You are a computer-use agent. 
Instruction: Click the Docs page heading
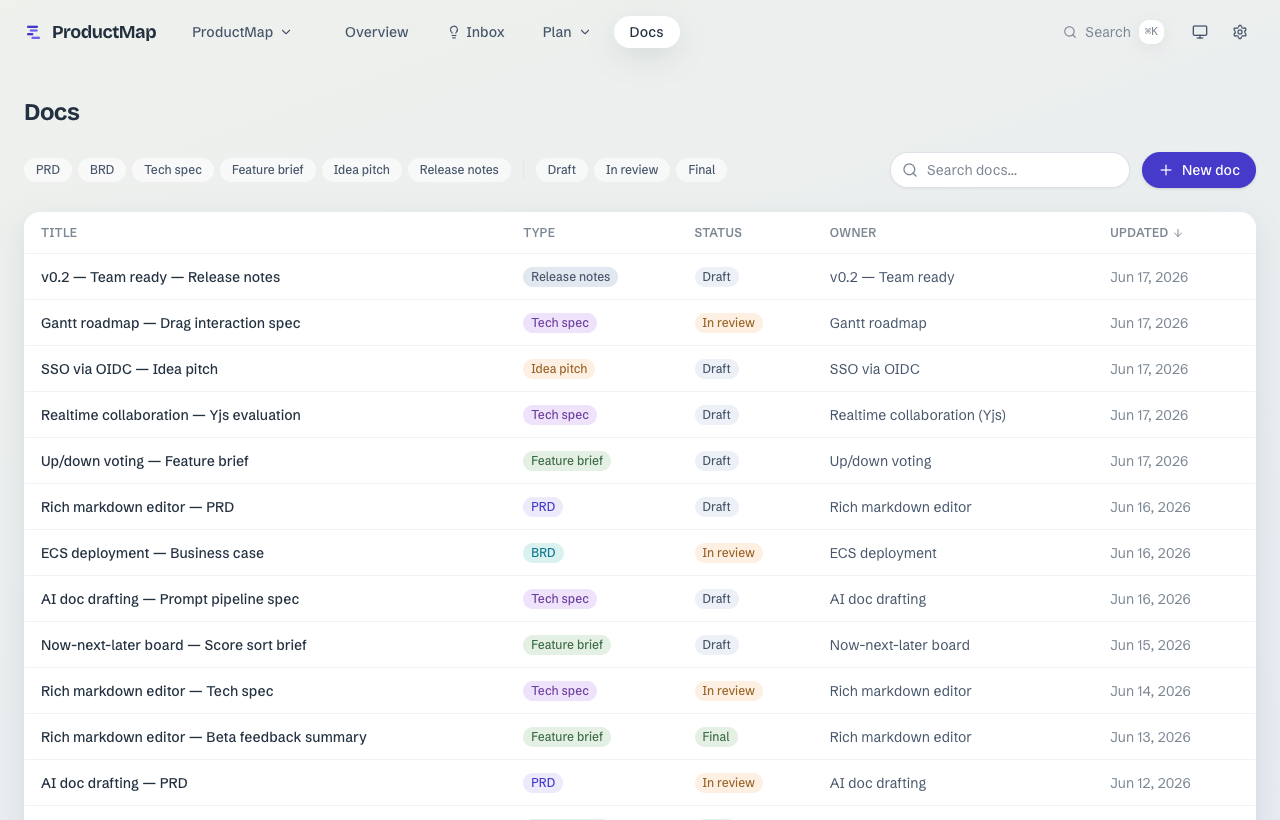[52, 112]
